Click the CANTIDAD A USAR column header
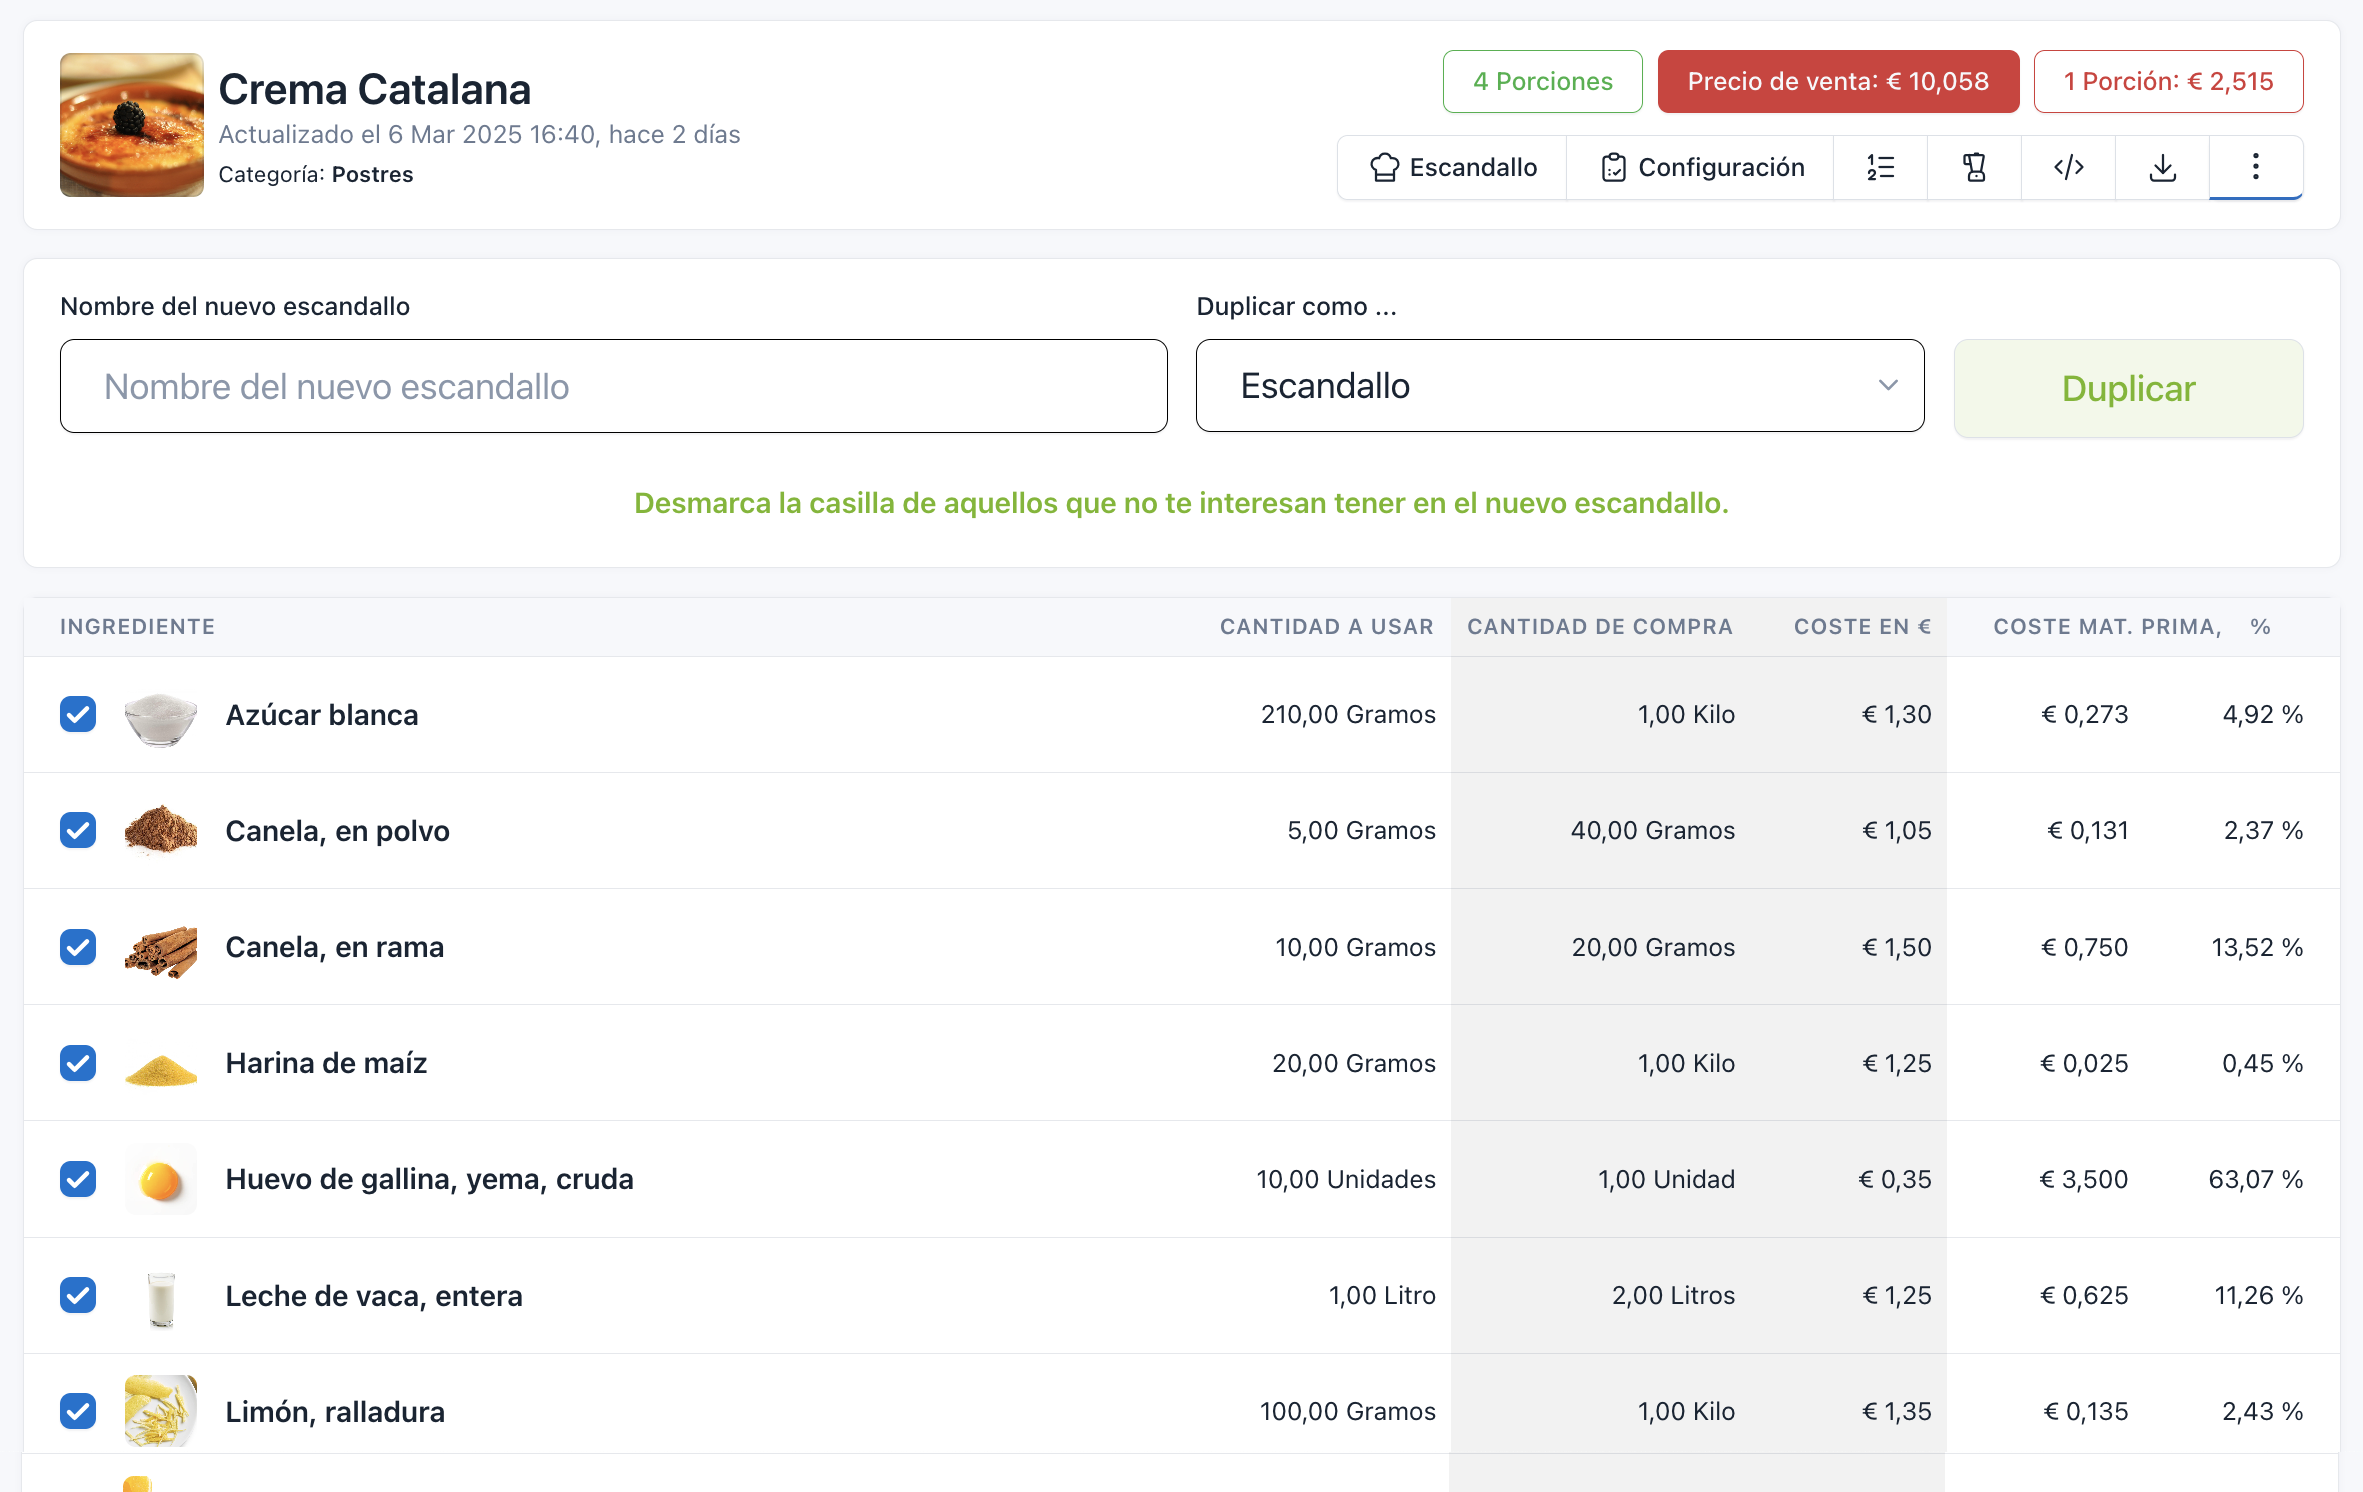 tap(1326, 627)
